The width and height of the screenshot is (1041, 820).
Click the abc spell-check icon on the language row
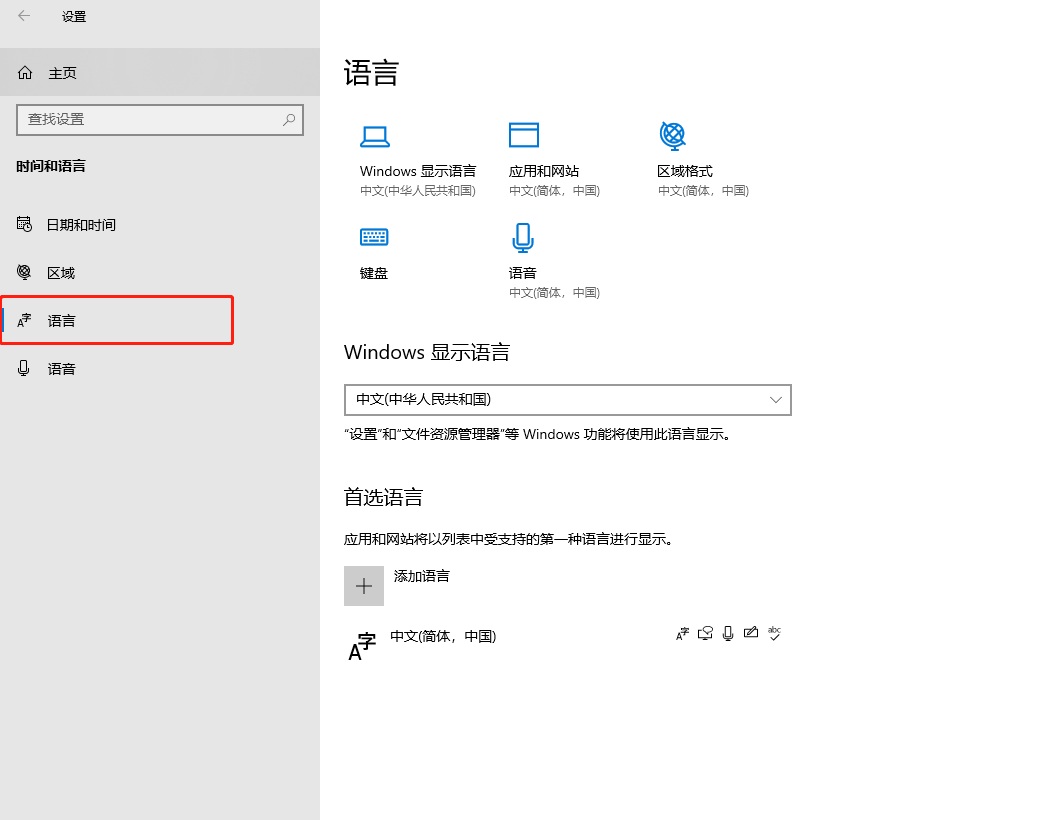774,633
